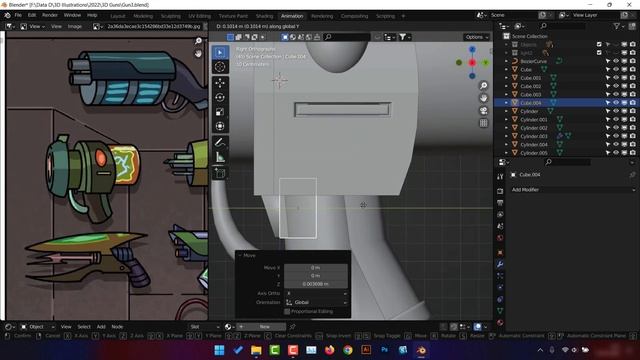Expand the BezierCurve outliner row
The height and width of the screenshot is (360, 640).
tap(507, 61)
